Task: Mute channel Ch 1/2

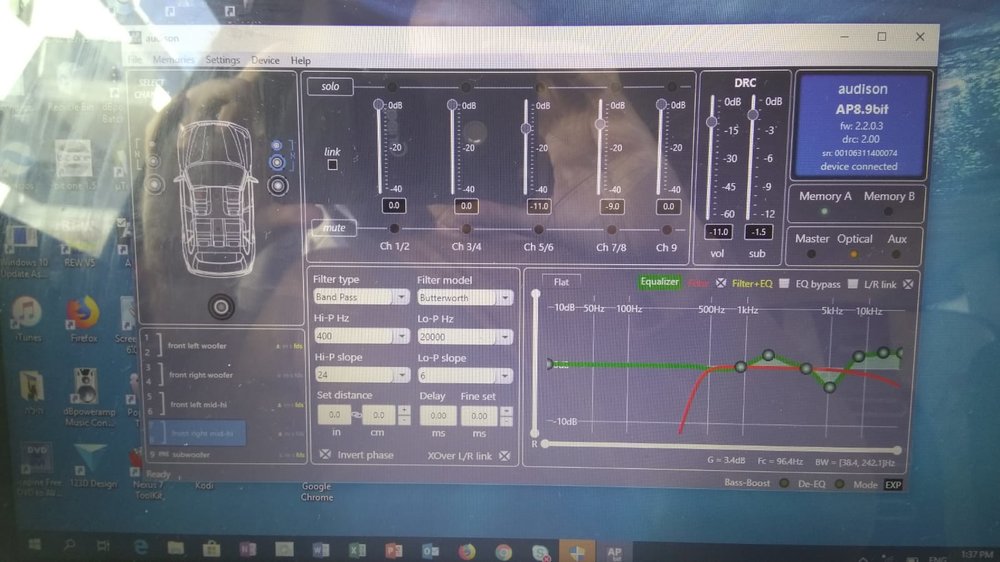Action: point(394,228)
